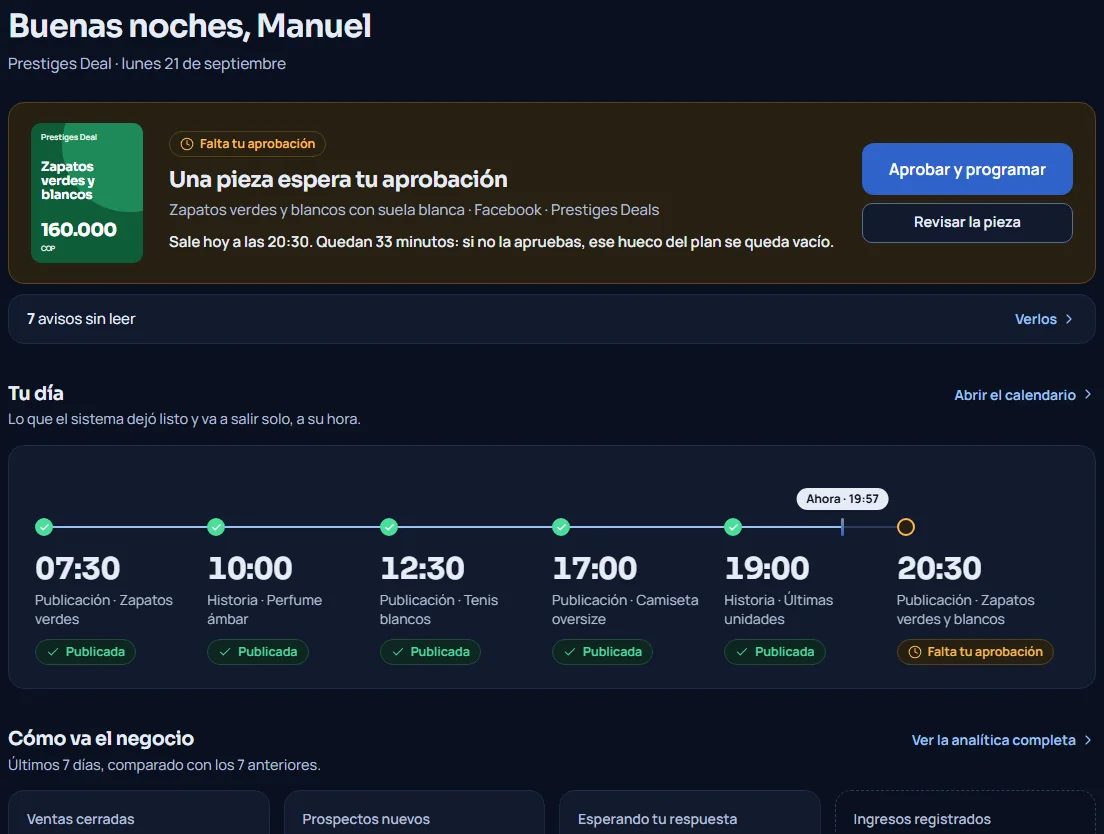The height and width of the screenshot is (834, 1104).
Task: Open the Verlos link for unread notices
Action: 1036,319
